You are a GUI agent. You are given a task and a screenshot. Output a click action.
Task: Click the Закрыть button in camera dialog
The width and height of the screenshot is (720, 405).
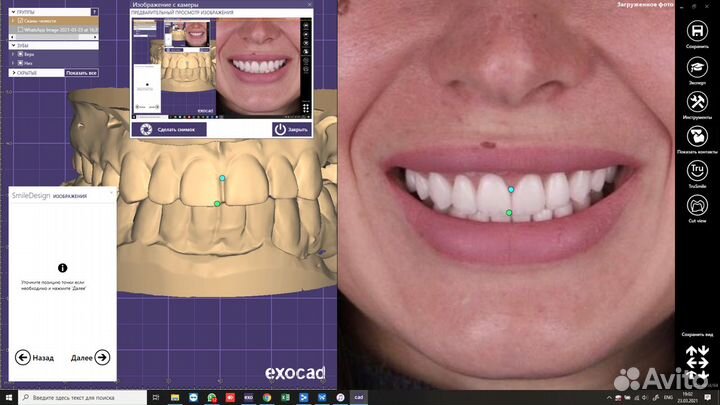point(291,129)
